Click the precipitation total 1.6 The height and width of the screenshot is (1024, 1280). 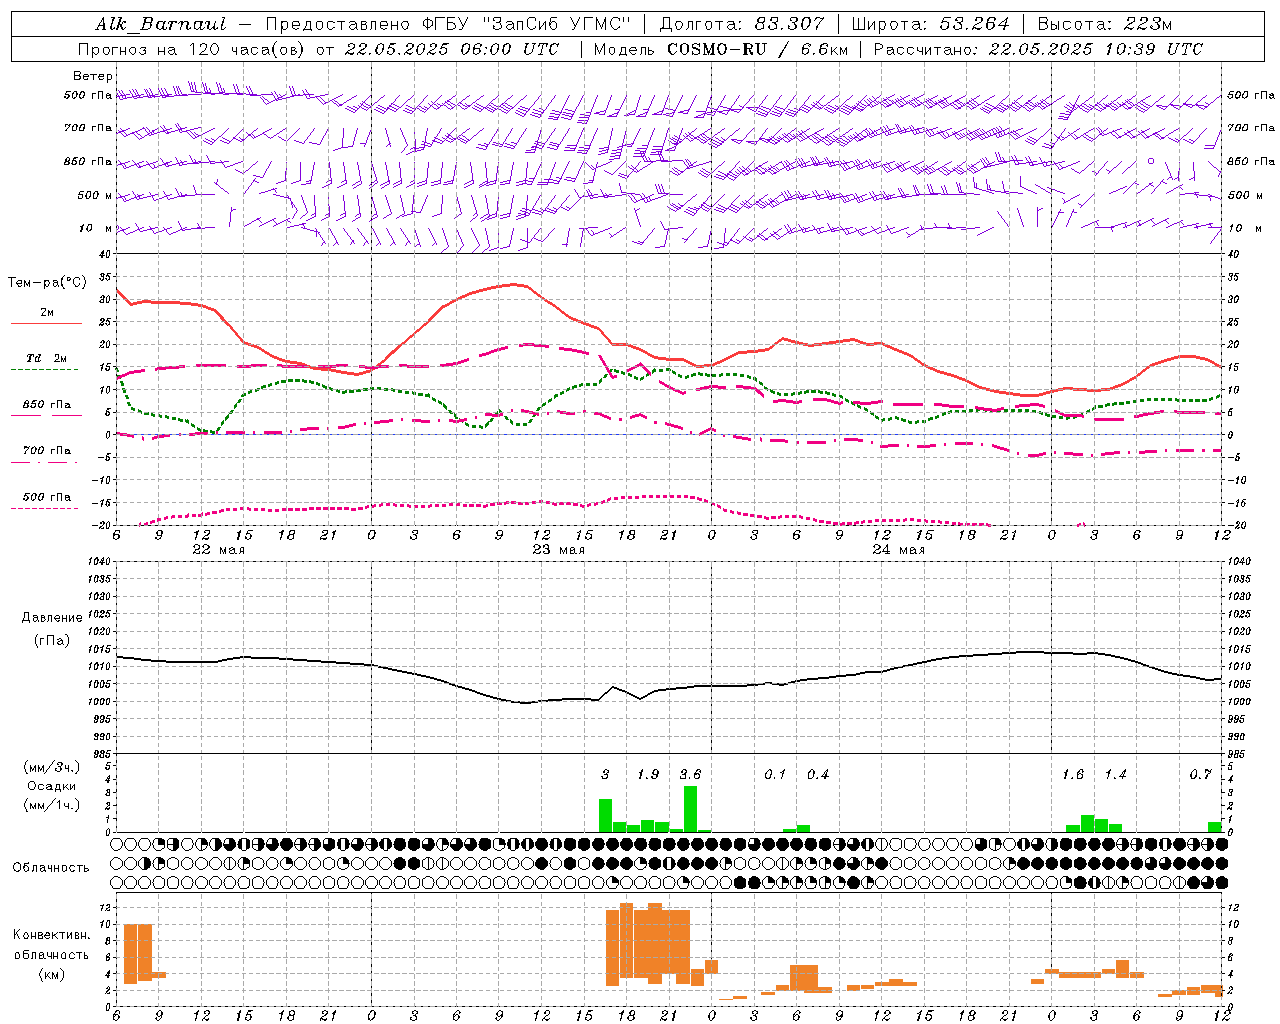[1072, 774]
